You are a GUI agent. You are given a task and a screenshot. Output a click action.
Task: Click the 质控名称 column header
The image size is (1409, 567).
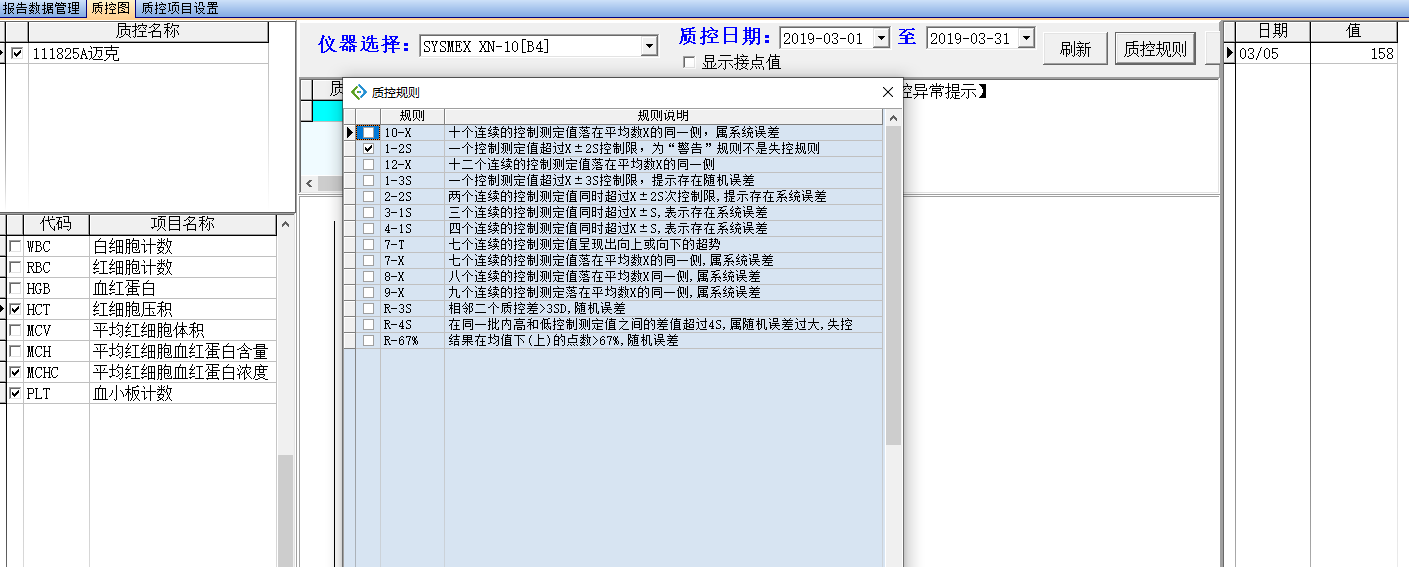(148, 31)
